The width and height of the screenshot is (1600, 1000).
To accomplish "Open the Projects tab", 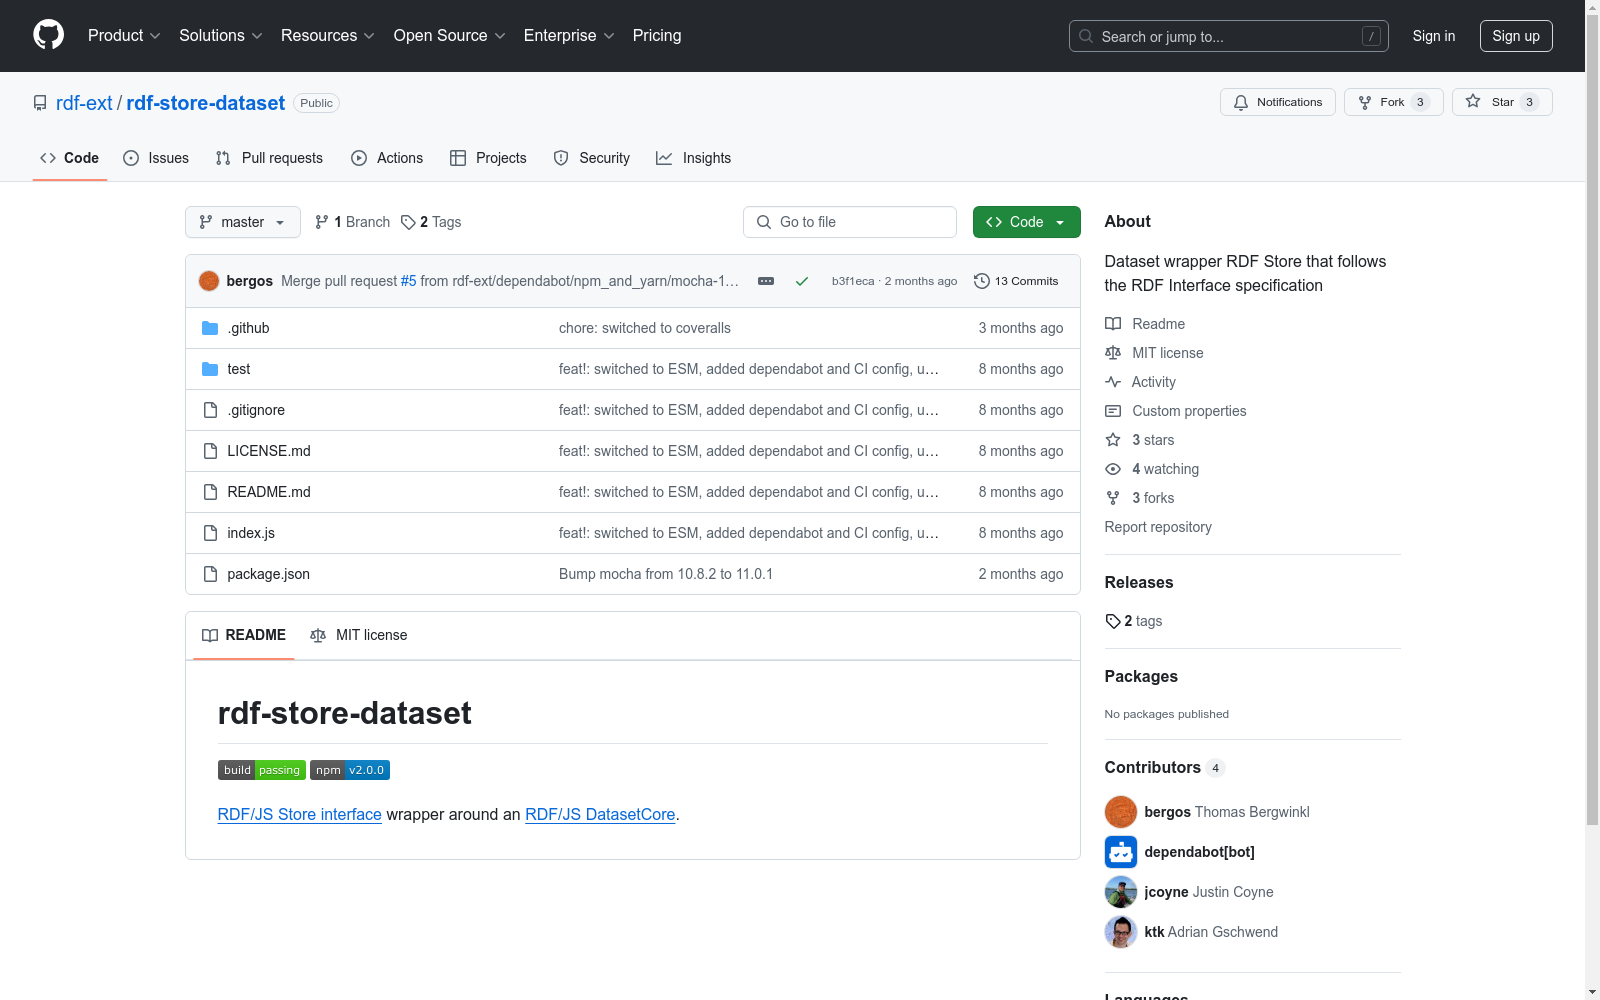I will [x=488, y=158].
